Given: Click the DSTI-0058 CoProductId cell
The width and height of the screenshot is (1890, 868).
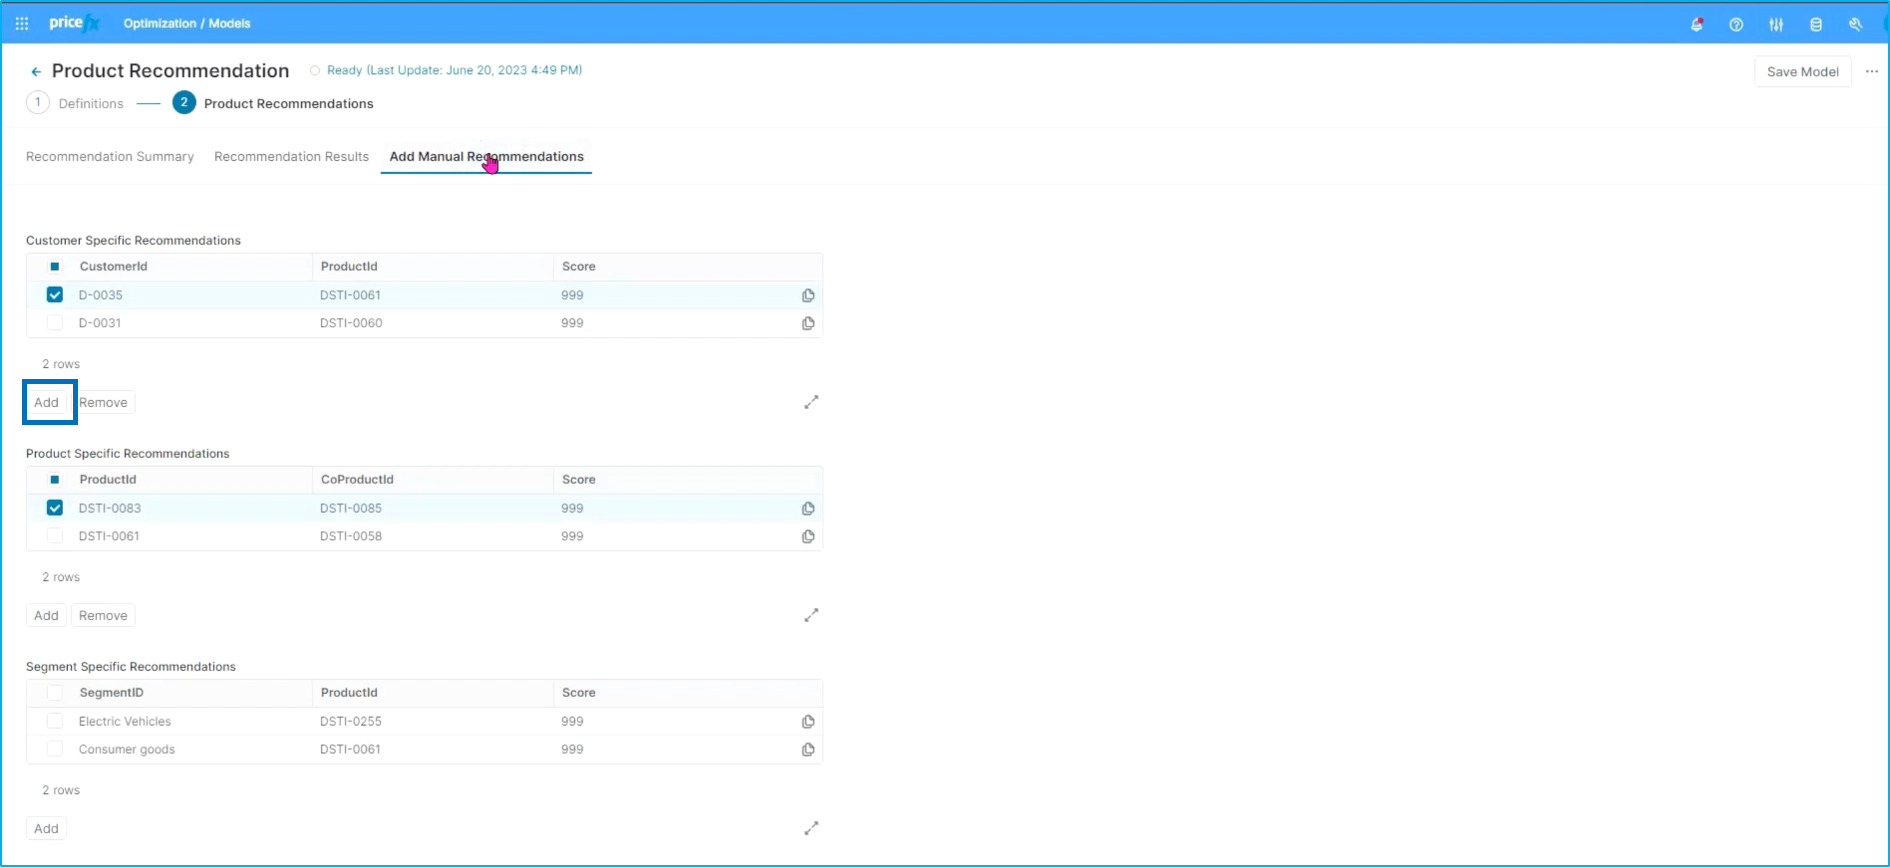Looking at the screenshot, I should (x=351, y=536).
